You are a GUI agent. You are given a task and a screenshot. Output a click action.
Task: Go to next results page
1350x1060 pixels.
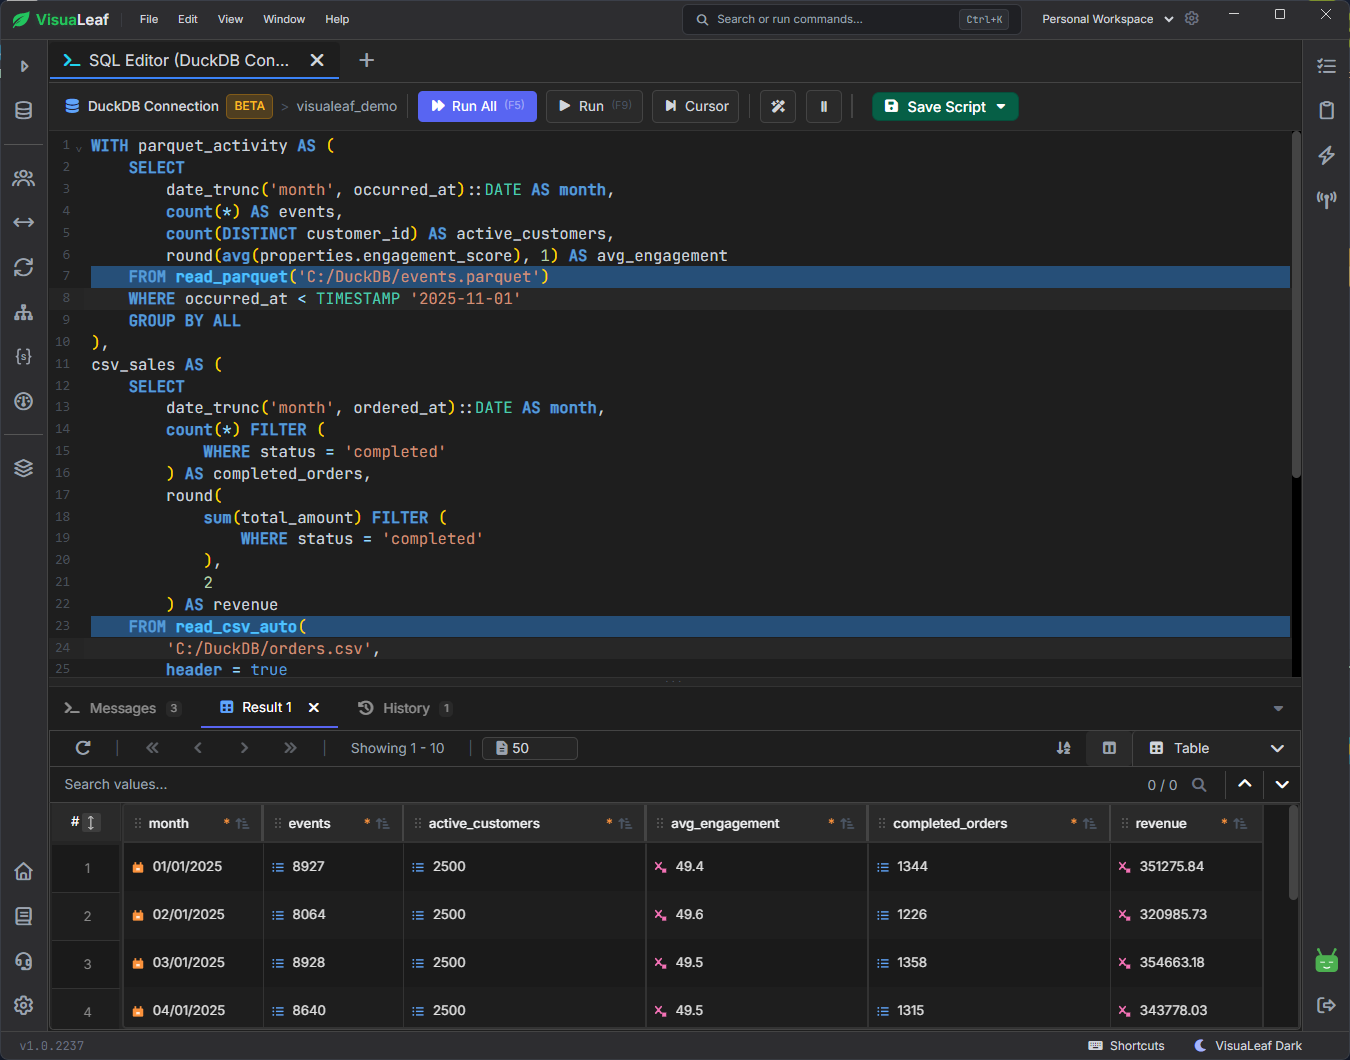[x=244, y=748]
